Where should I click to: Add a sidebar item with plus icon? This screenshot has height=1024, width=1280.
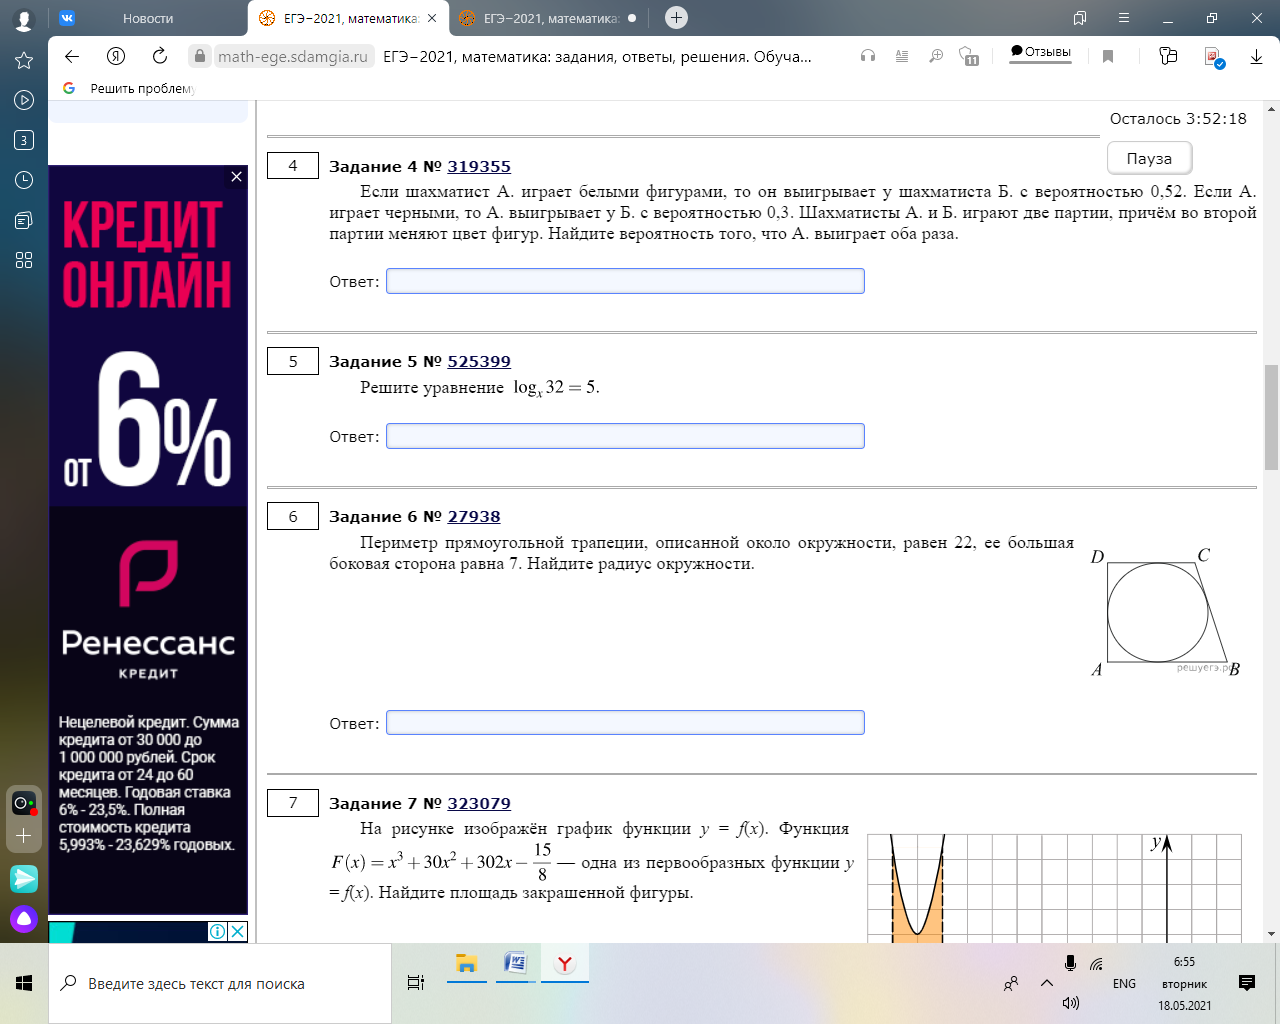[x=24, y=836]
